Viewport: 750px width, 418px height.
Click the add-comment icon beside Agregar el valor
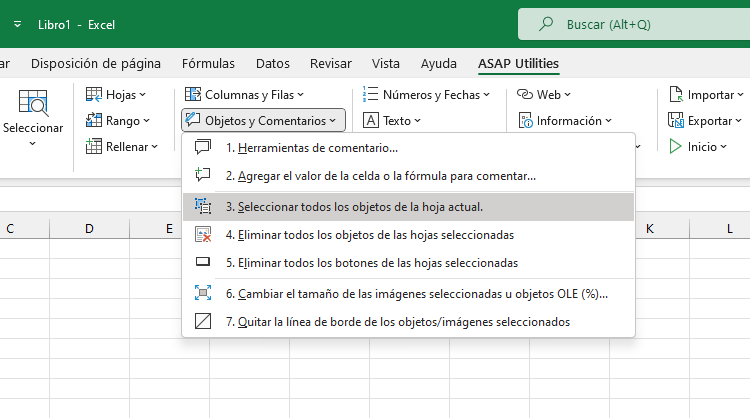(x=203, y=175)
